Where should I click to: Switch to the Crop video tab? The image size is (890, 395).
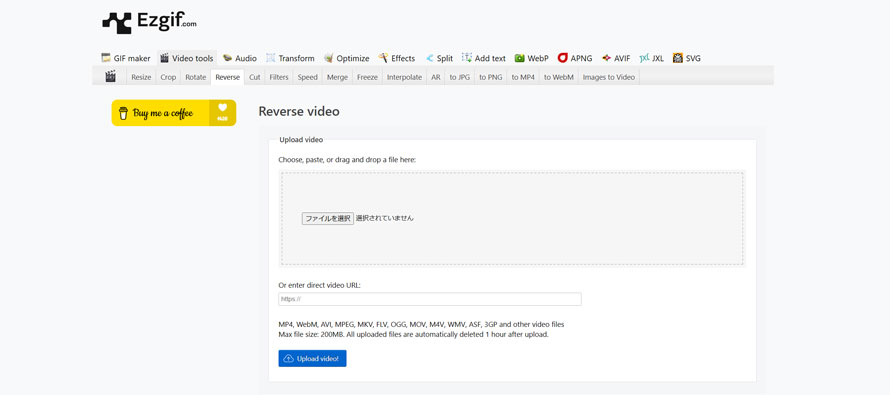click(x=168, y=77)
